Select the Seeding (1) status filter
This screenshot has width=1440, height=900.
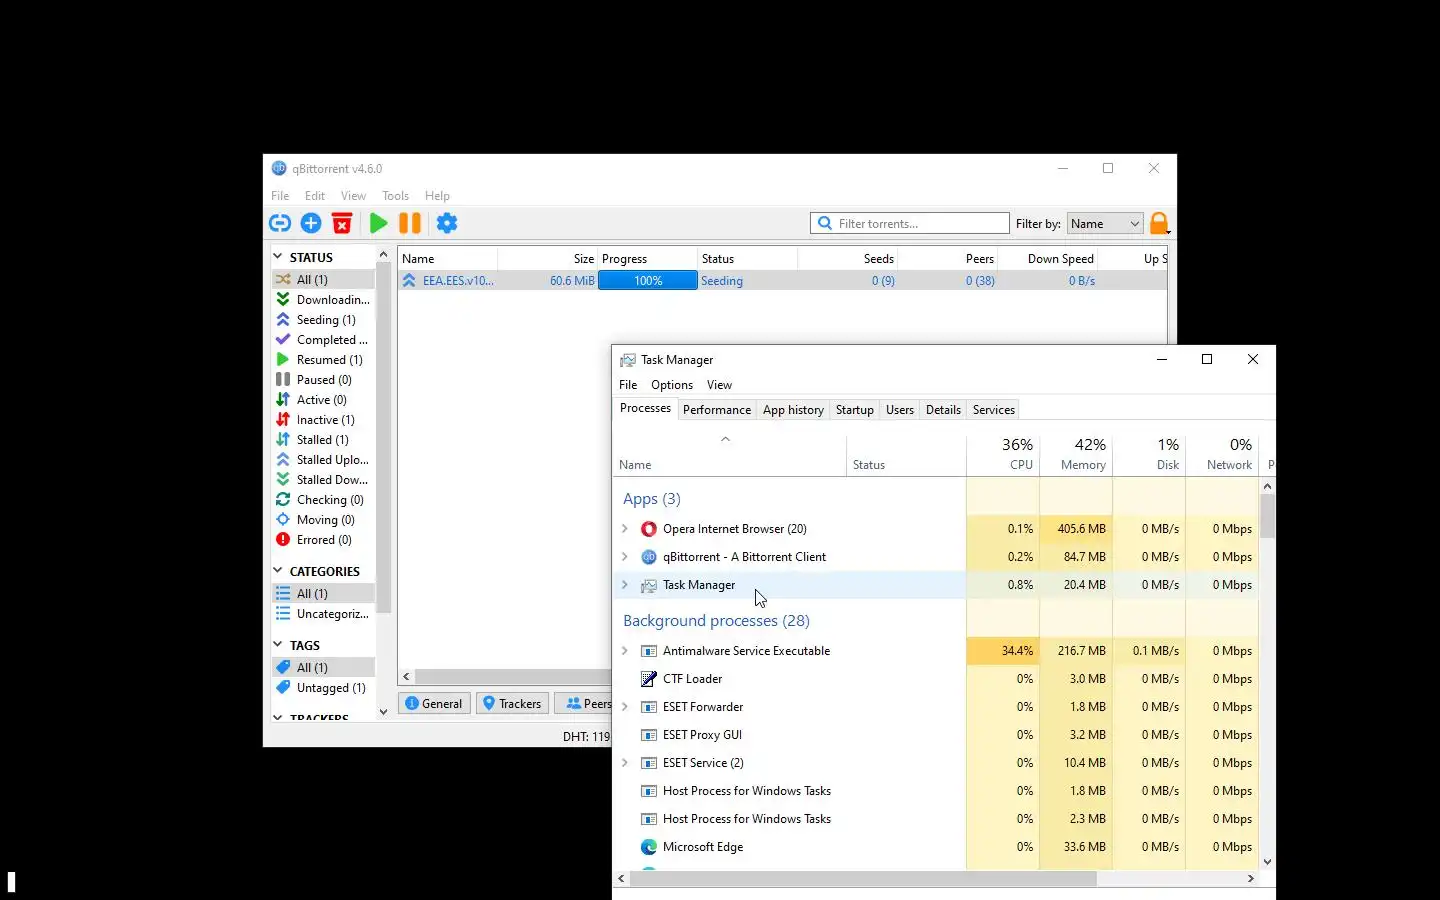[x=325, y=320]
